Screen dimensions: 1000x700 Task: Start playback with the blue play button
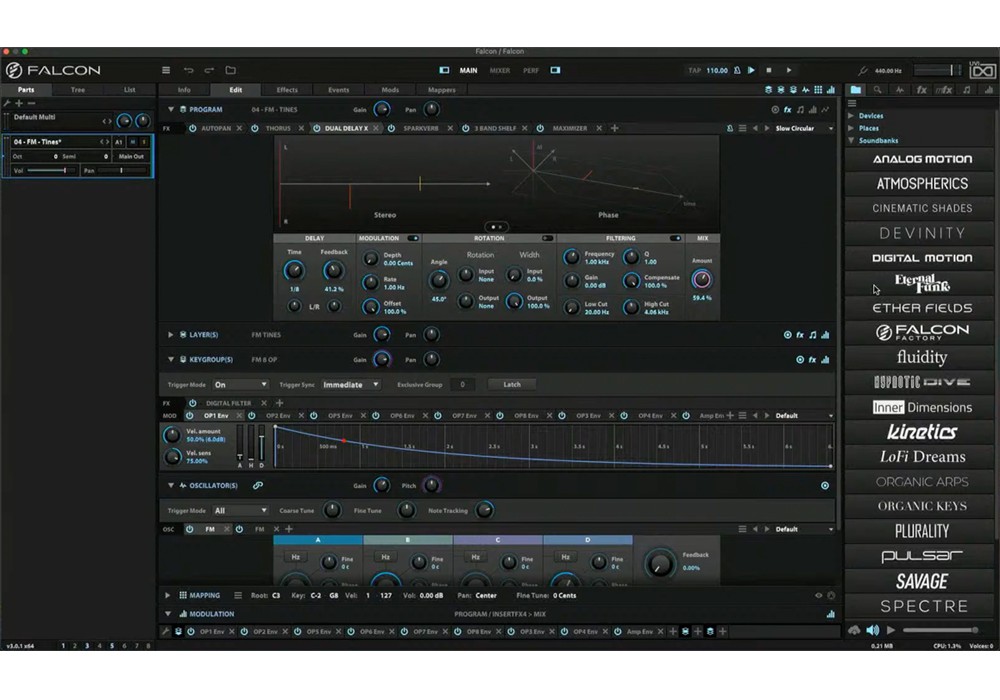coord(751,70)
